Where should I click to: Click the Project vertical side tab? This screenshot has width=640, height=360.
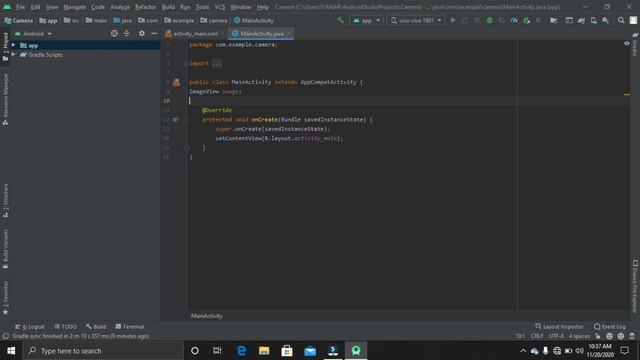pyautogui.click(x=5, y=47)
